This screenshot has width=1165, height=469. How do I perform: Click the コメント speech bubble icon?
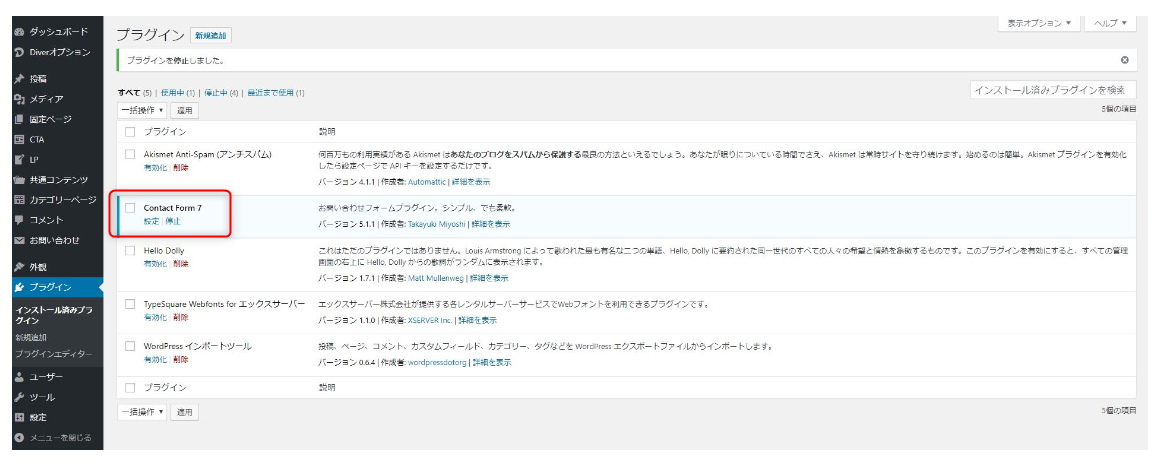click(x=19, y=220)
